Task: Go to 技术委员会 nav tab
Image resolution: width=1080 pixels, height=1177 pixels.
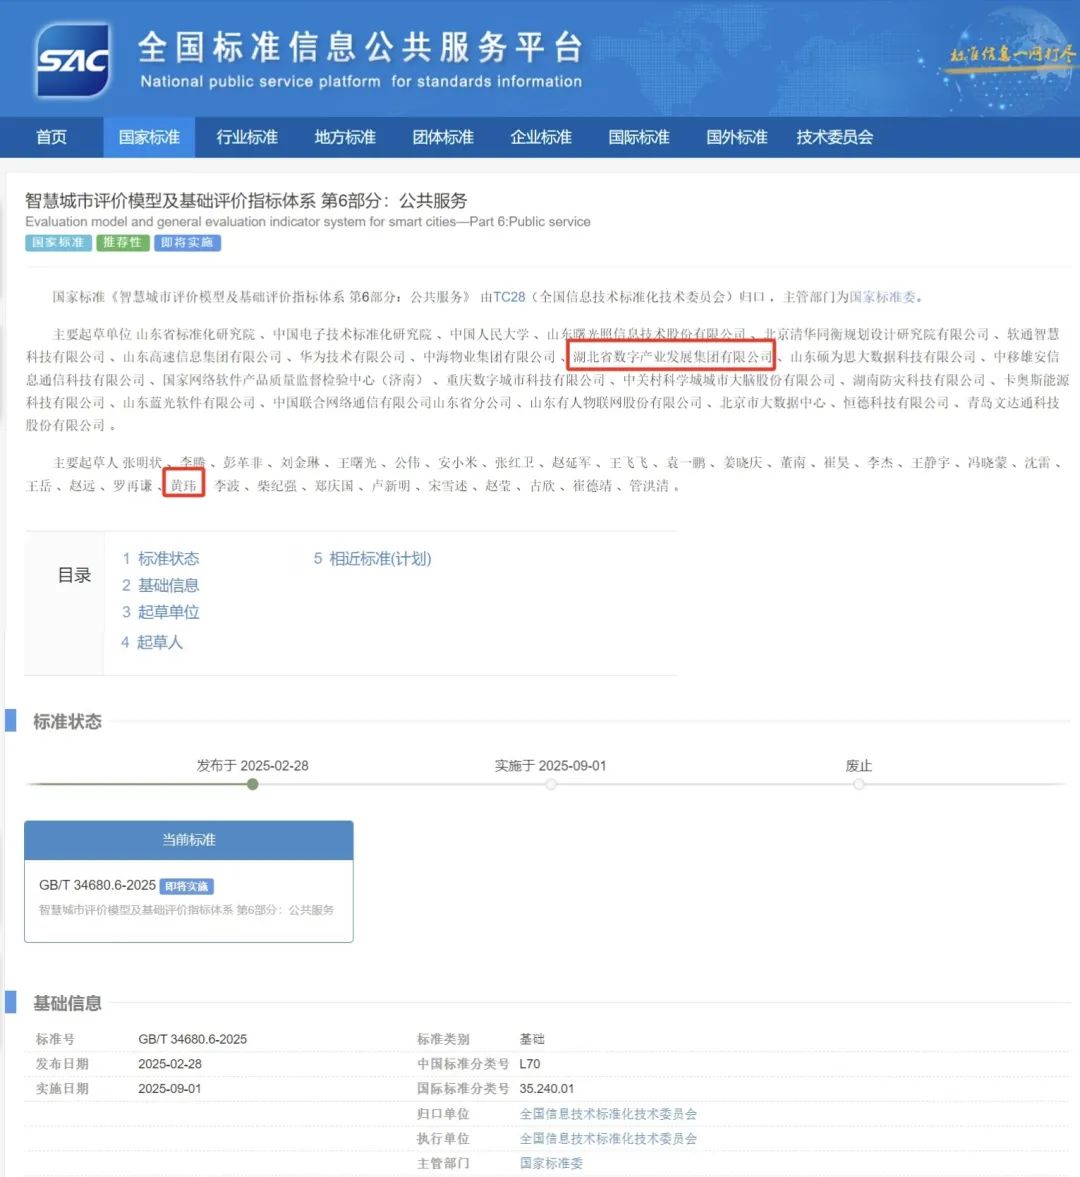Action: point(835,137)
